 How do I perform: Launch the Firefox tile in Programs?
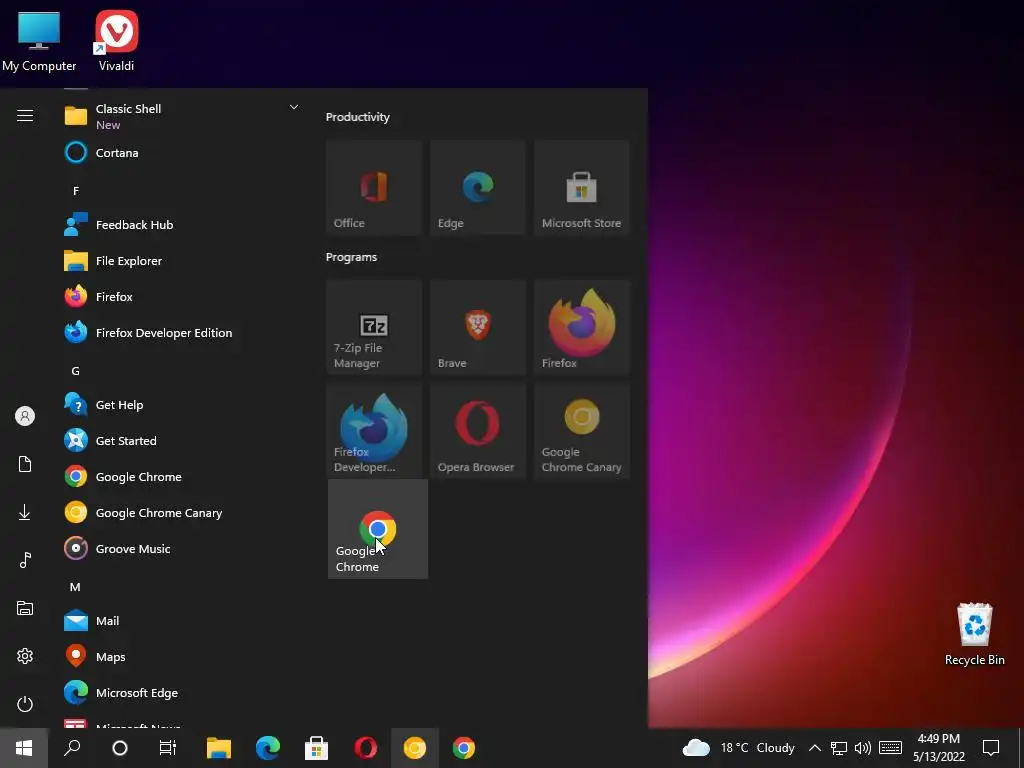pyautogui.click(x=581, y=327)
